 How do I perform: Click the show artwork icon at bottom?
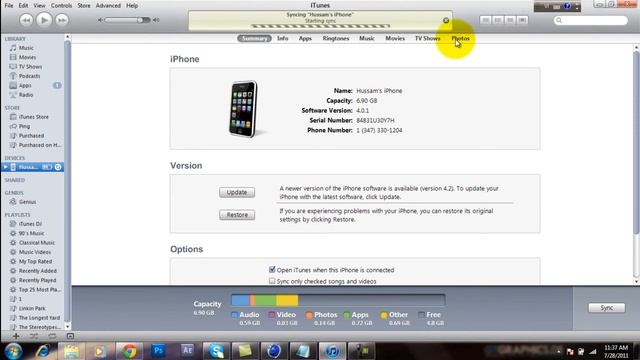tap(70, 336)
